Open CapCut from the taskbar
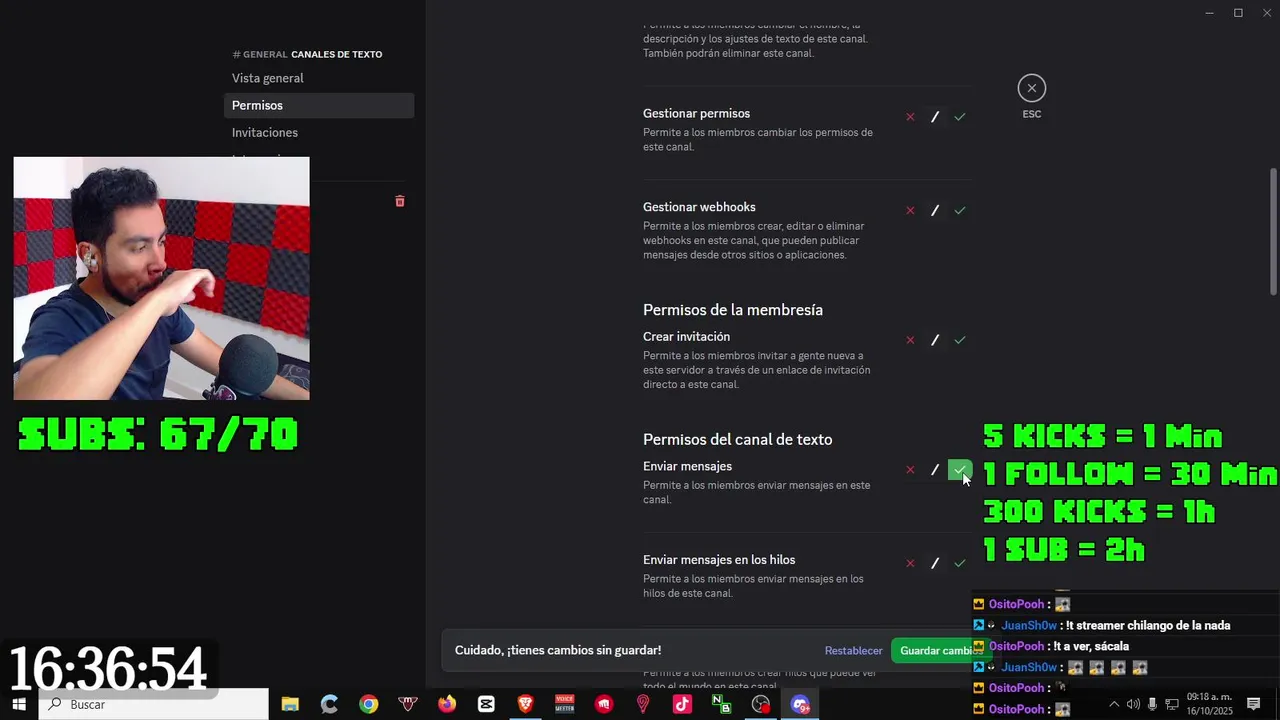Viewport: 1280px width, 720px height. pos(486,704)
